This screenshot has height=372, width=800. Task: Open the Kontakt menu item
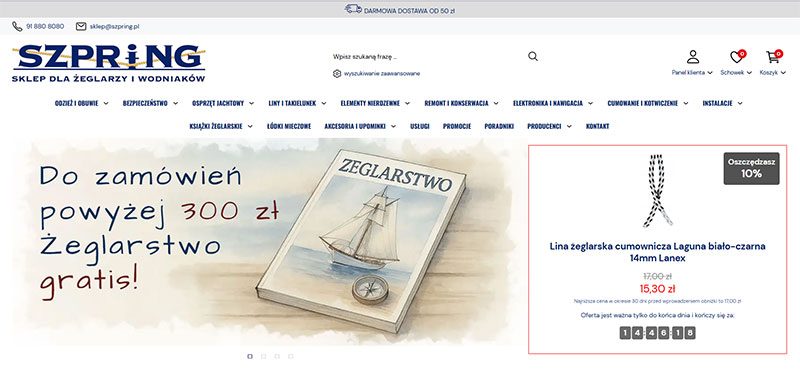(x=597, y=126)
